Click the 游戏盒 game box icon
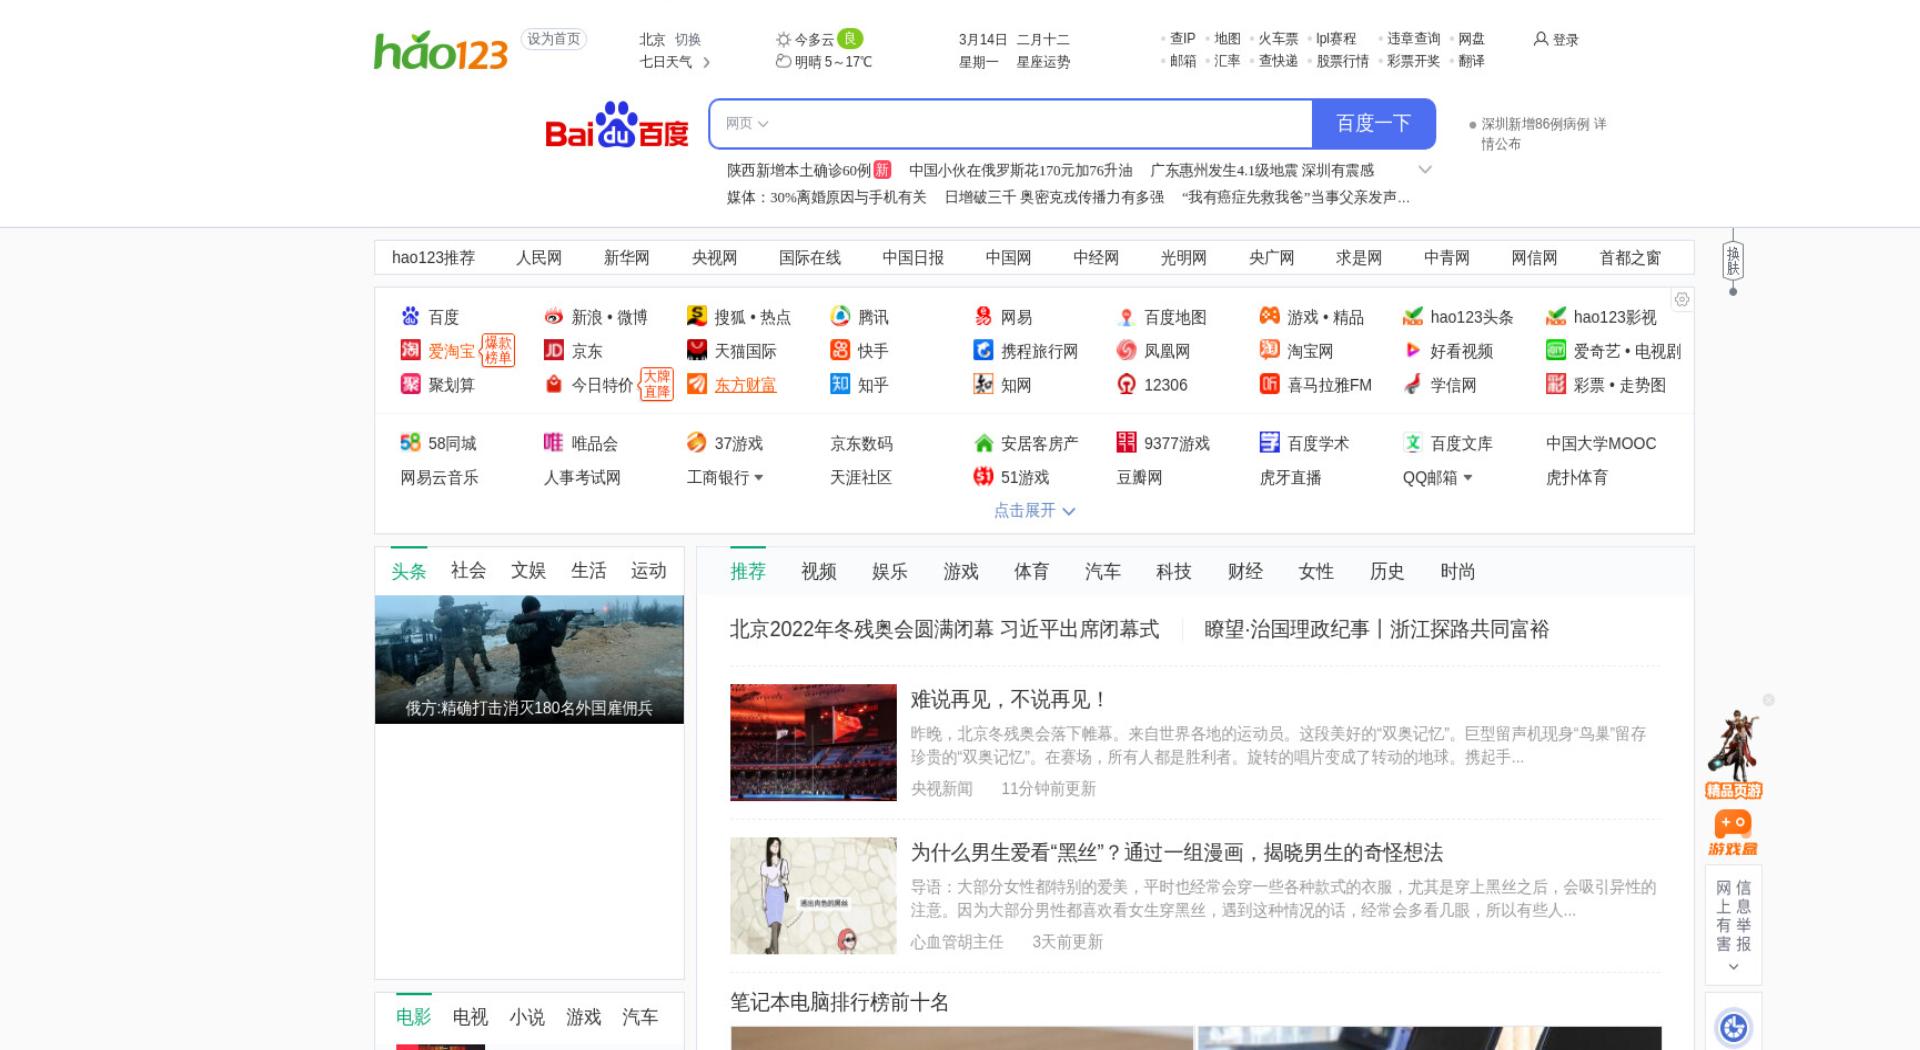1920x1050 pixels. tap(1732, 832)
